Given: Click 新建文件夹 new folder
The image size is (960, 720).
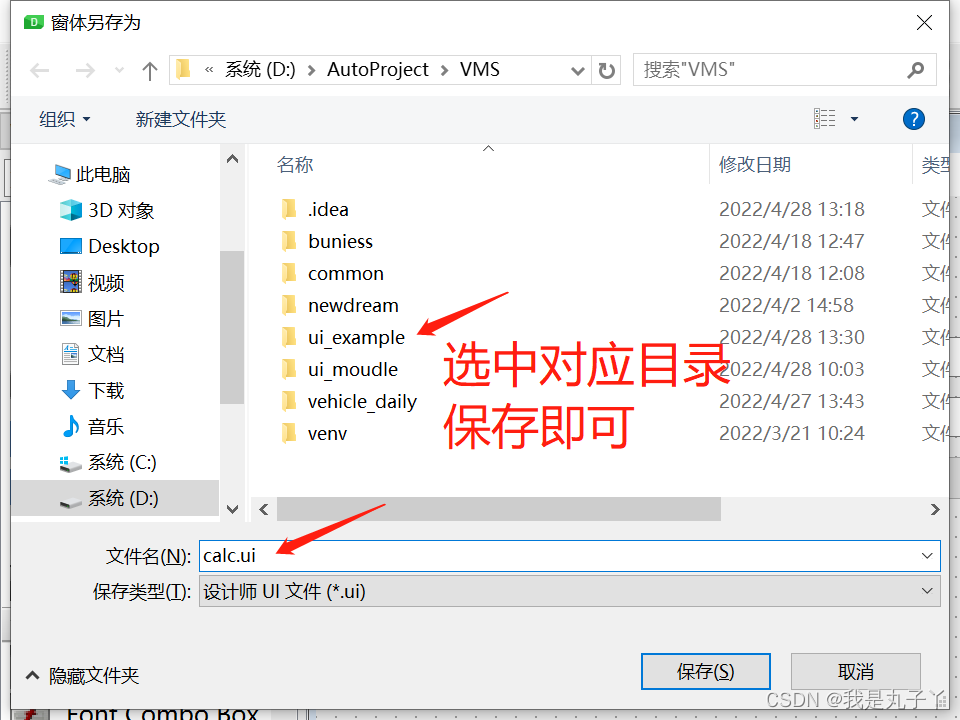Looking at the screenshot, I should [181, 119].
